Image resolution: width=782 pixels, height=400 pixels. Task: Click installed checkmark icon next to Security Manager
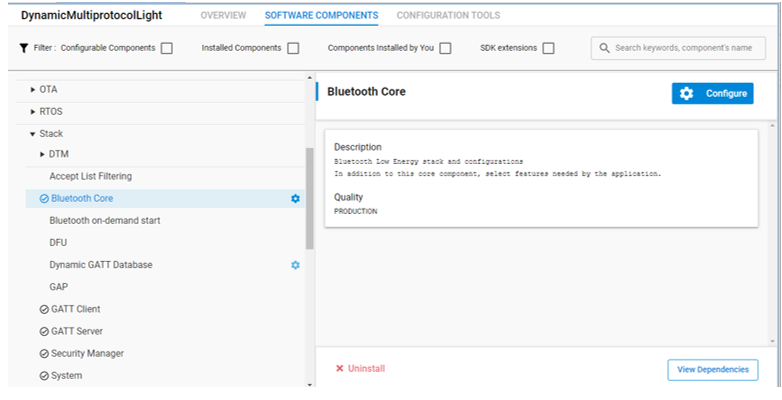click(44, 354)
